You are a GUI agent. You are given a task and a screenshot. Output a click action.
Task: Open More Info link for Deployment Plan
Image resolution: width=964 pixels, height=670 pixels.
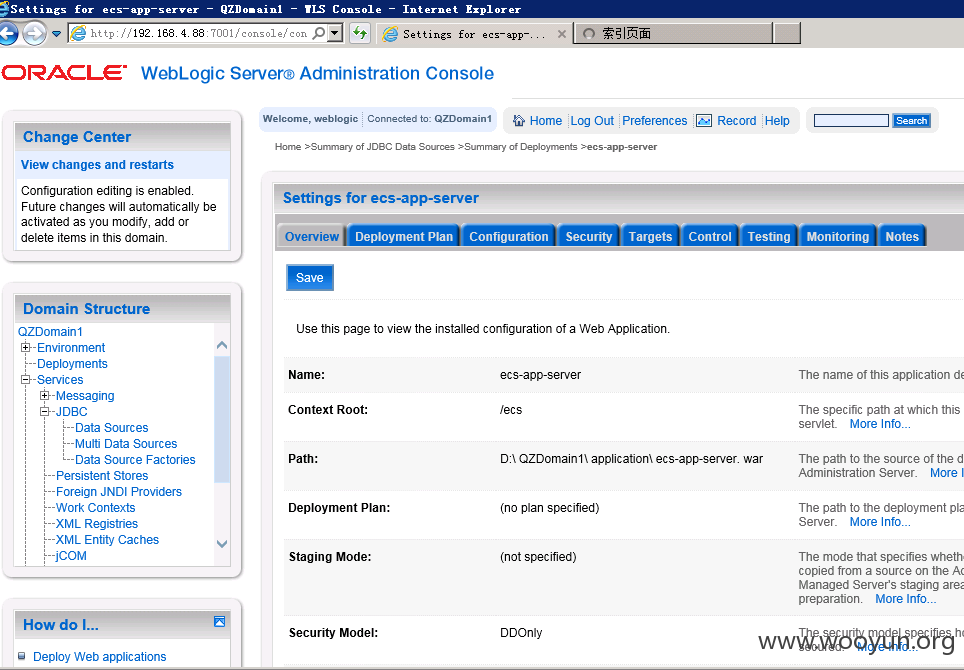click(880, 522)
